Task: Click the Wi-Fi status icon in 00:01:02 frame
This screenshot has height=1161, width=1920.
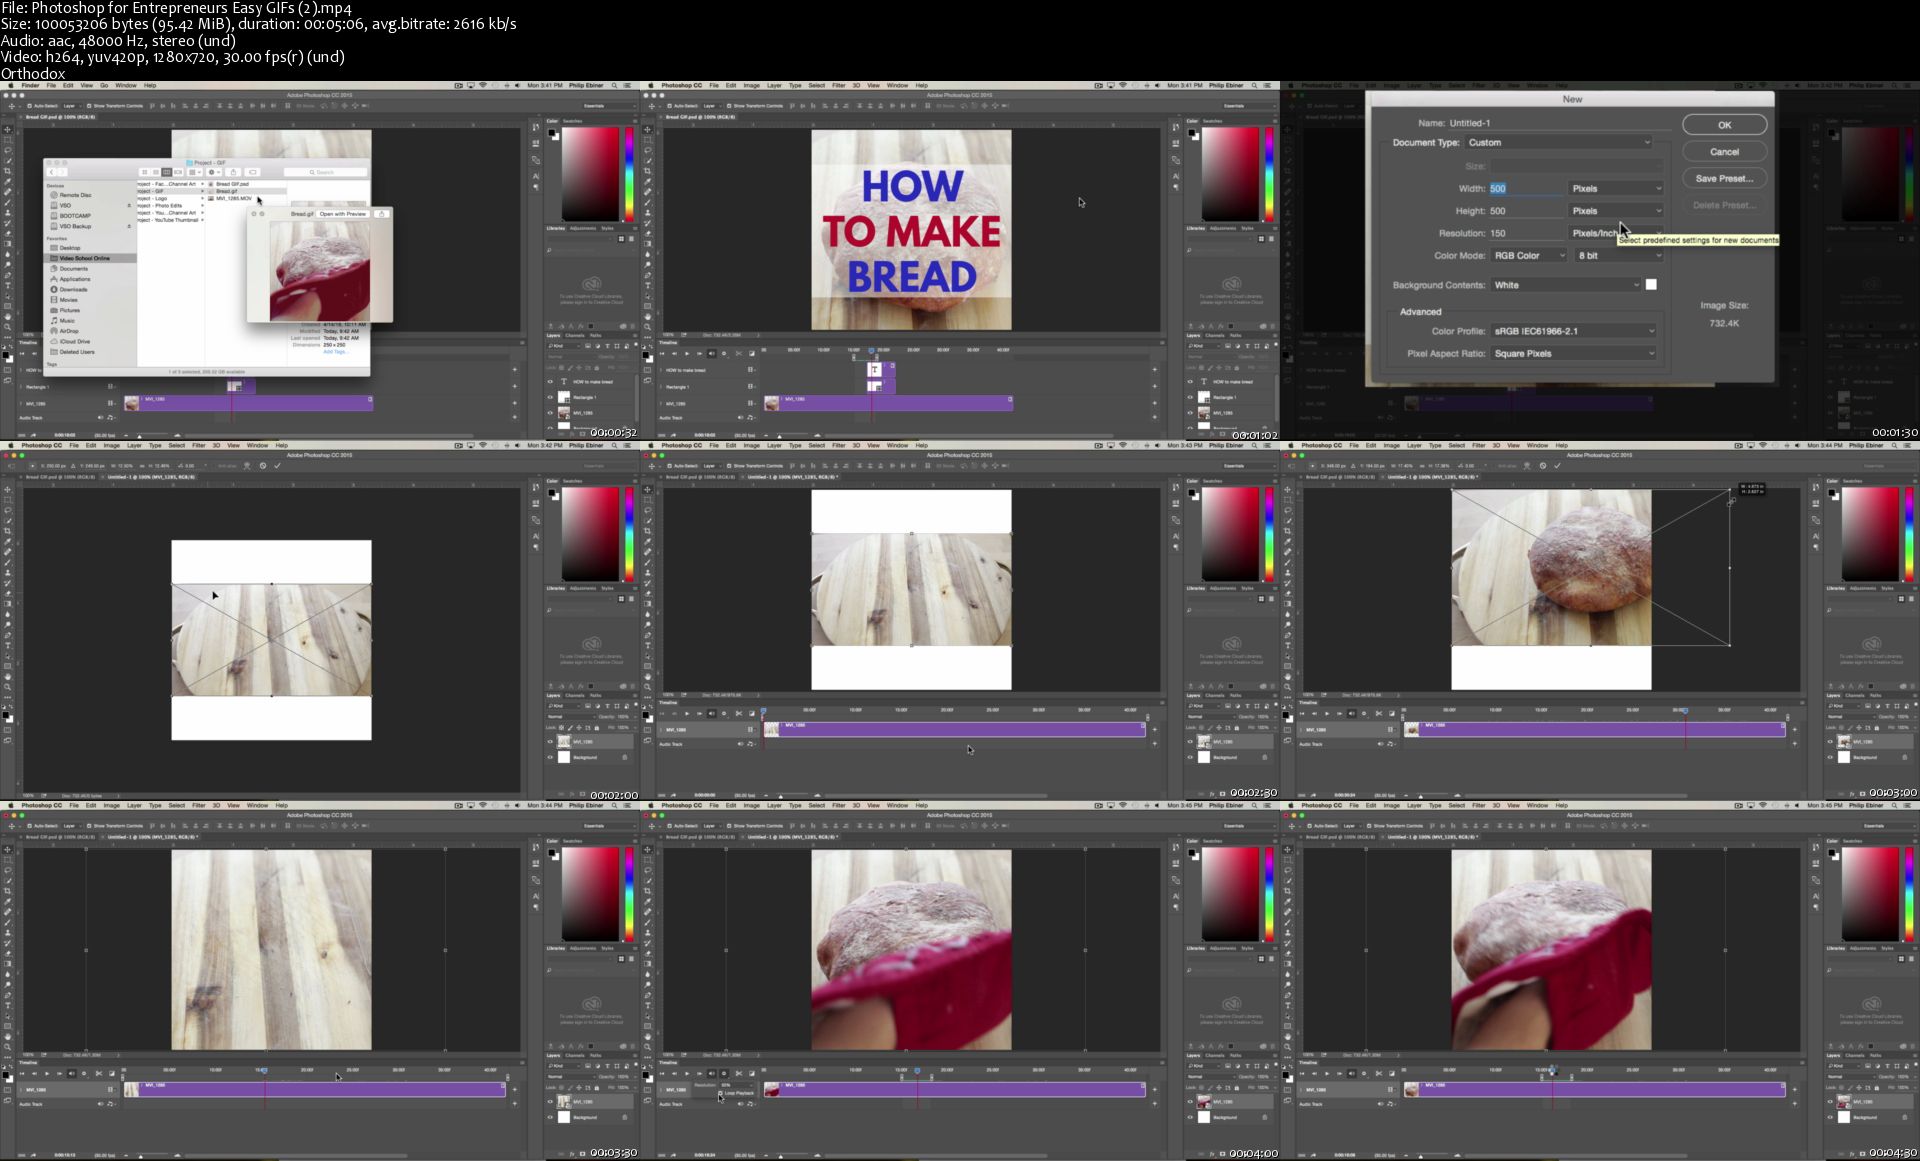Action: [1122, 85]
